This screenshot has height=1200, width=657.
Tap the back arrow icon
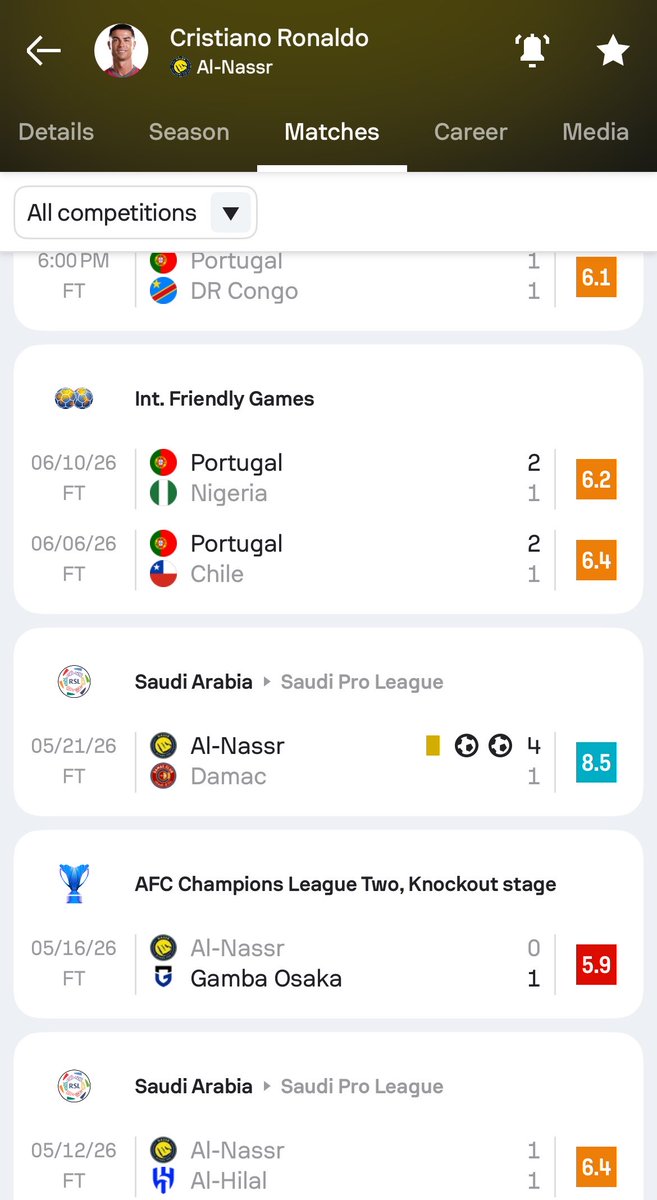pyautogui.click(x=44, y=50)
